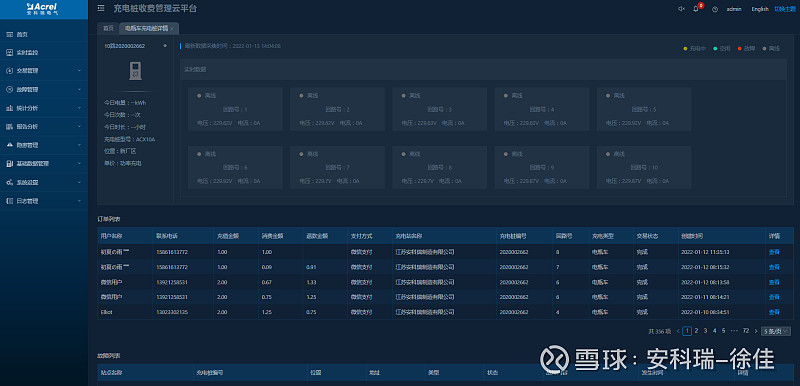
Task: Select the circuit 7 status card
Action: click(337, 167)
